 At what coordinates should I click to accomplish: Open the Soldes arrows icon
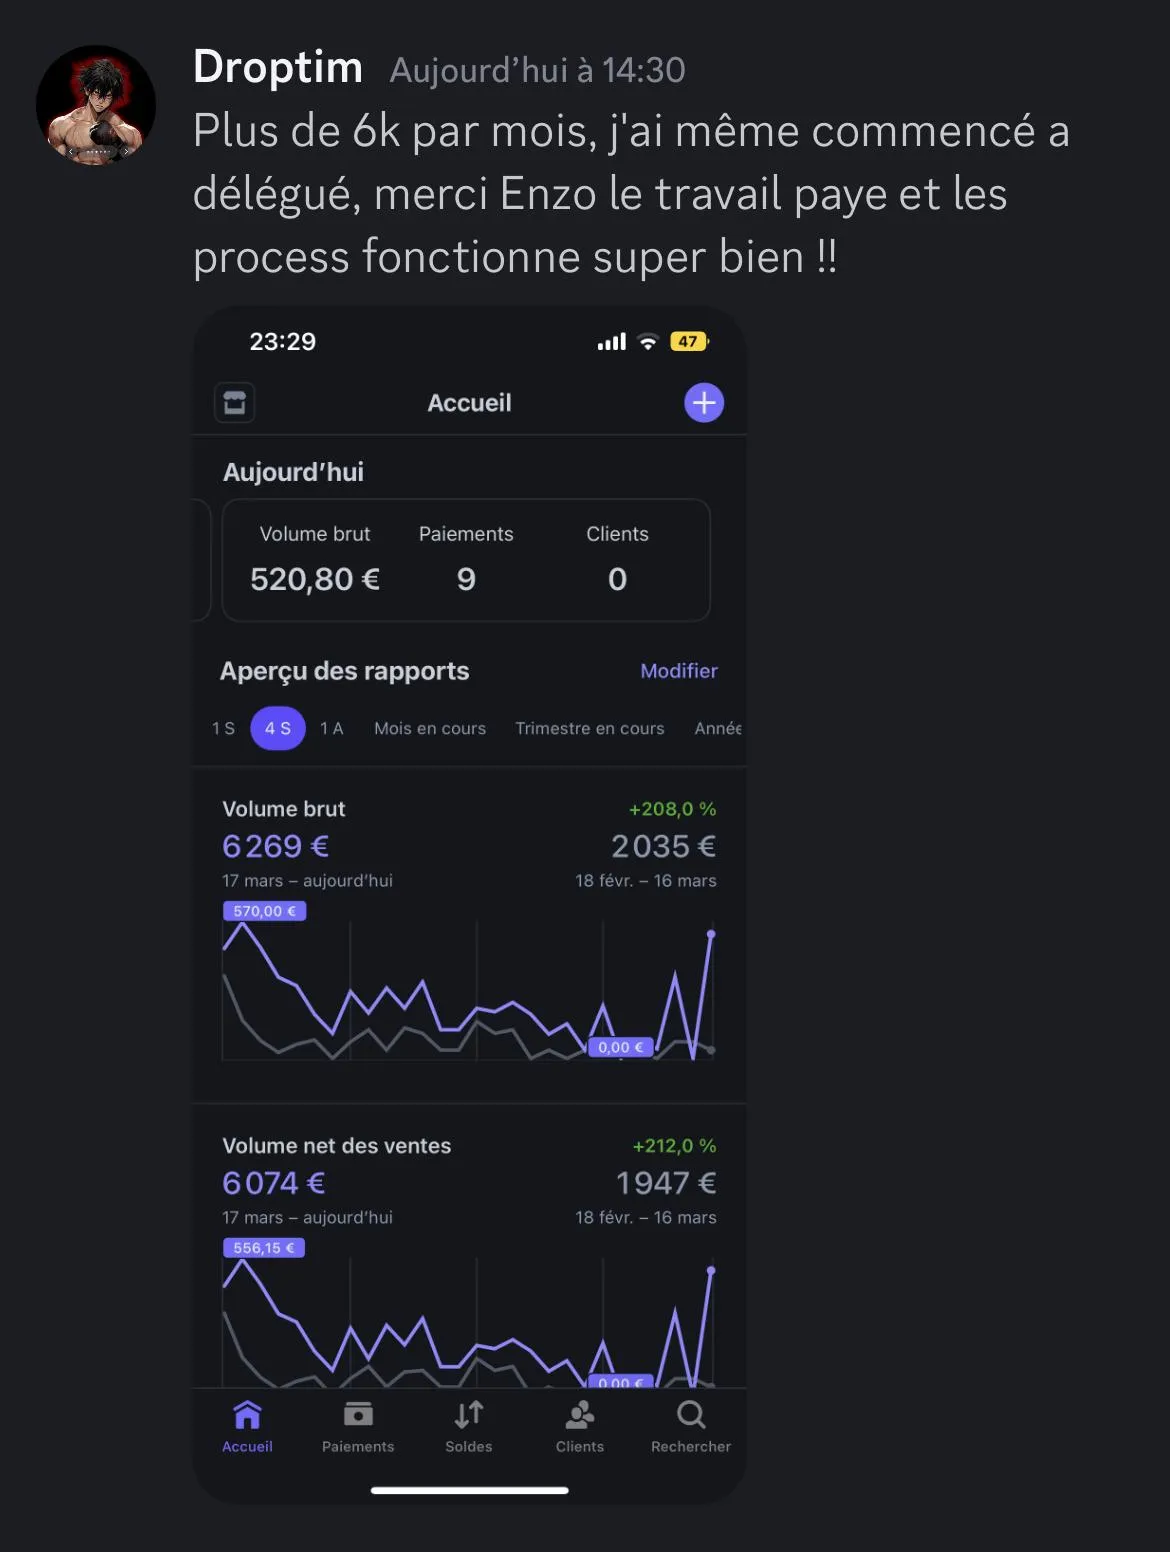coord(469,1415)
